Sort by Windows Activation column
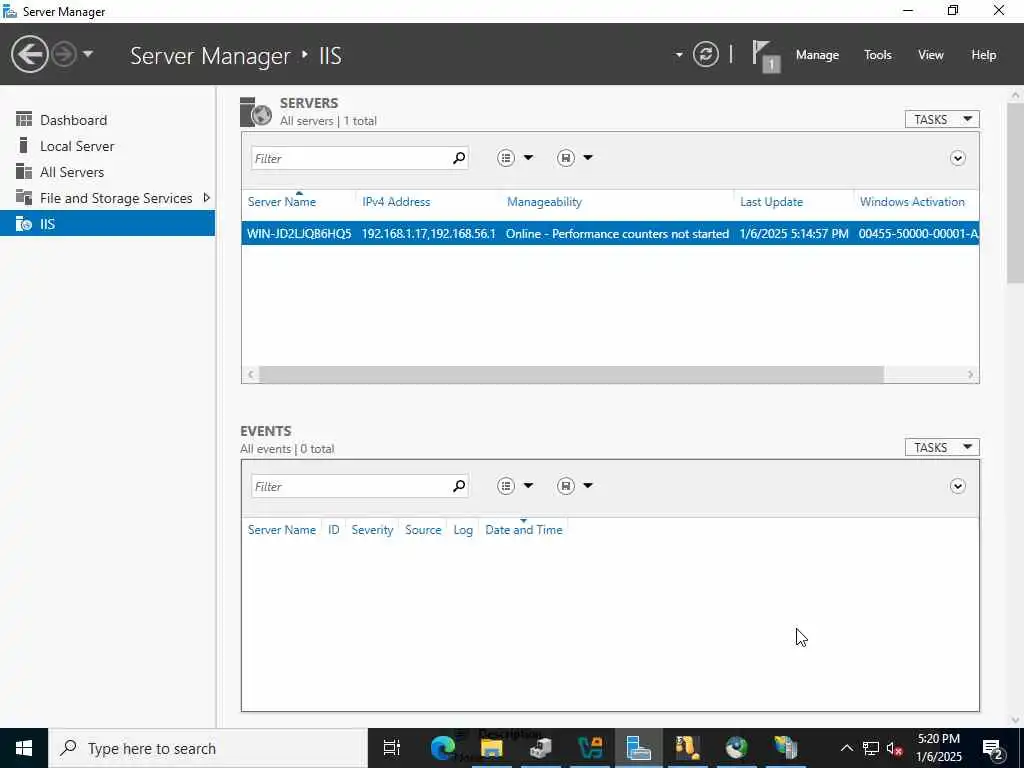1024x768 pixels. click(x=912, y=202)
